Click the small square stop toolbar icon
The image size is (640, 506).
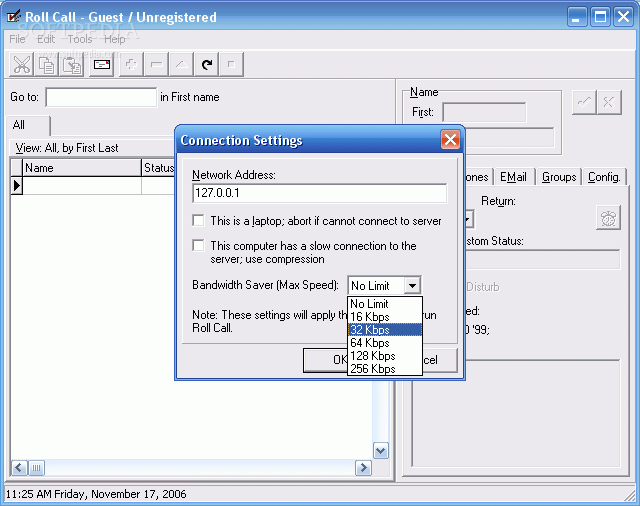tap(231, 64)
